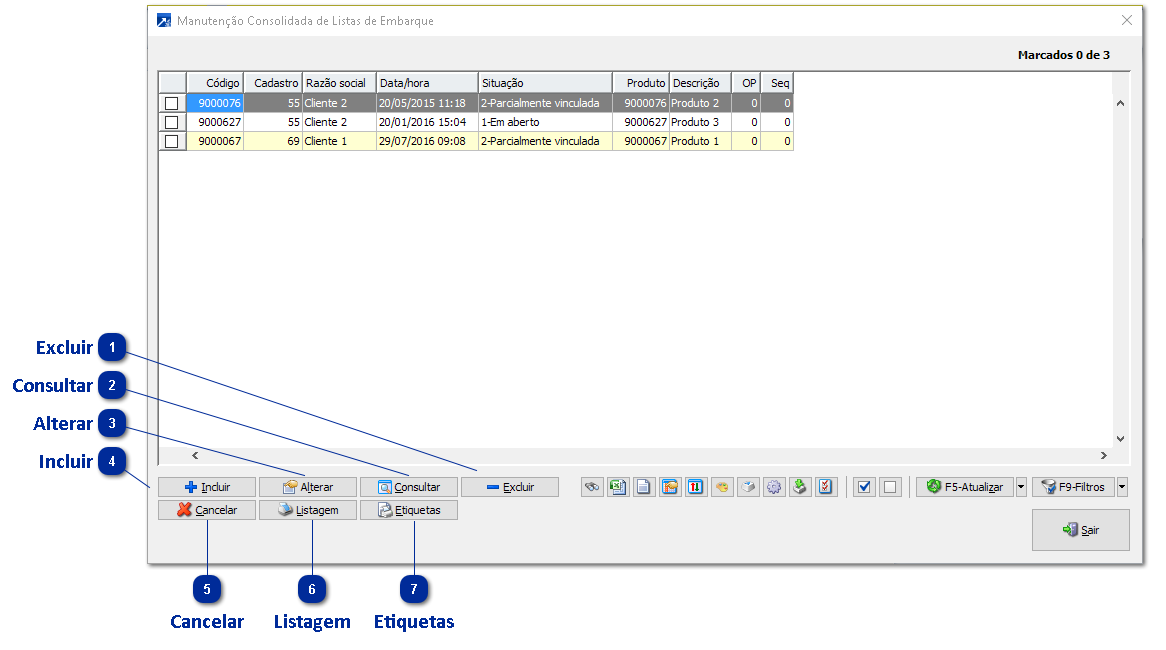Check the box for row 9000076
The height and width of the screenshot is (650, 1166).
(x=172, y=103)
